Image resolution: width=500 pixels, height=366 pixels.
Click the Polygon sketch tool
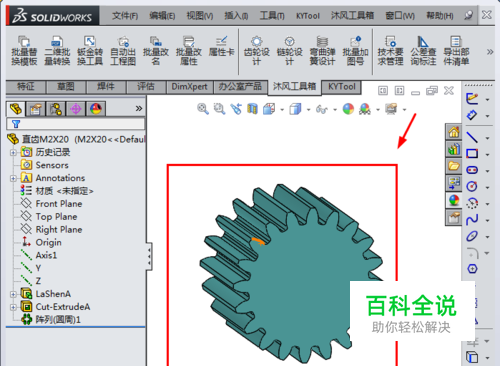[x=472, y=269]
